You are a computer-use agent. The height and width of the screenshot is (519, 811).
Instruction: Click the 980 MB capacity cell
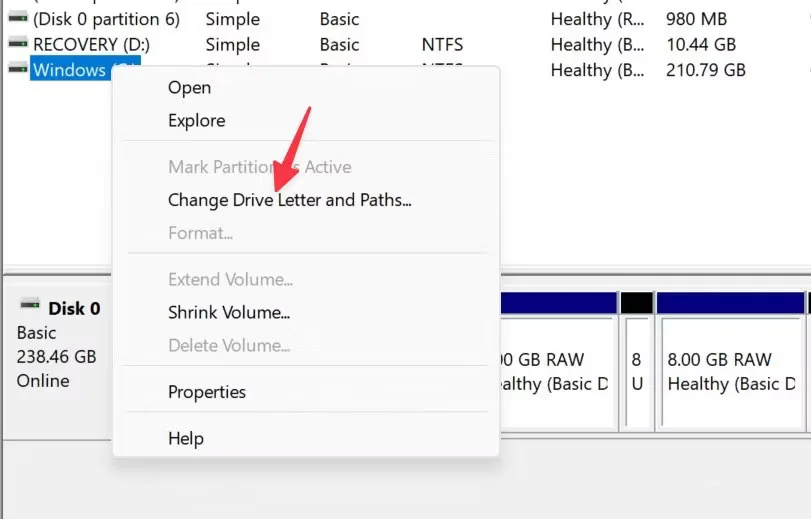(696, 19)
